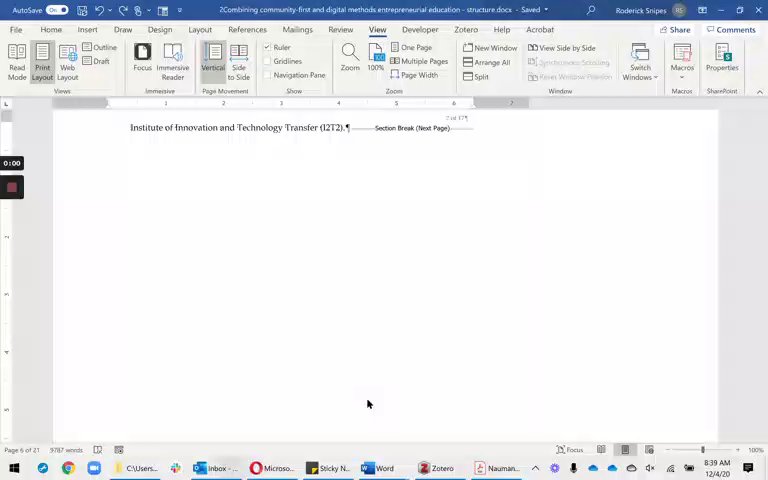This screenshot has width=768, height=480.
Task: Enable the Gridlines checkbox
Action: (267, 61)
